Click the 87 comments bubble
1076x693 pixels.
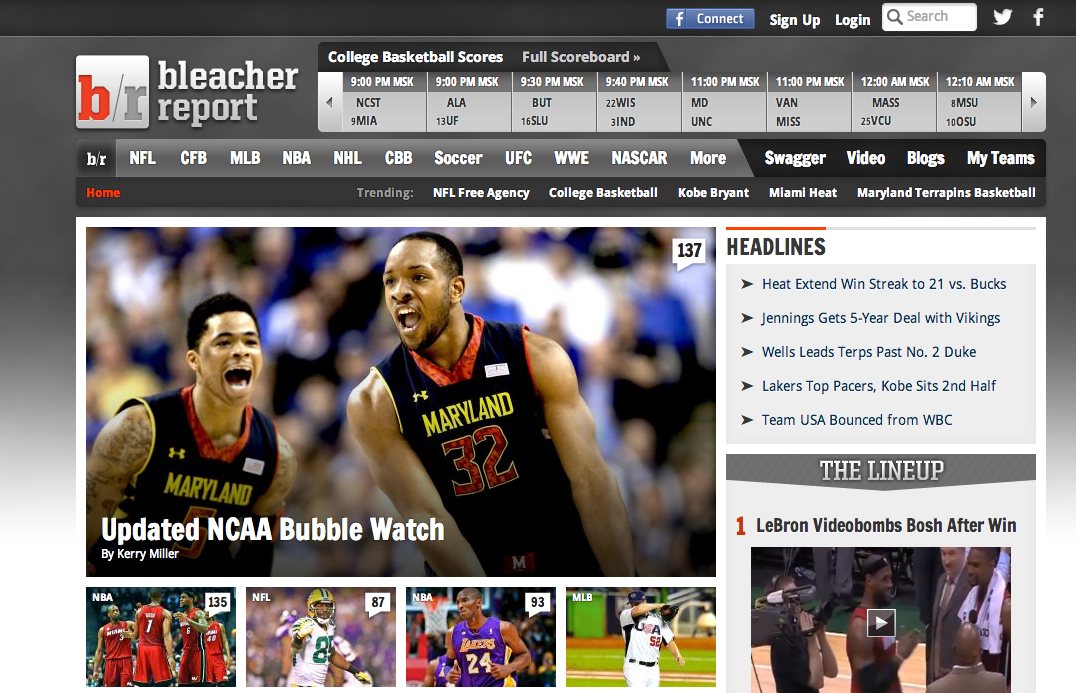click(x=377, y=603)
